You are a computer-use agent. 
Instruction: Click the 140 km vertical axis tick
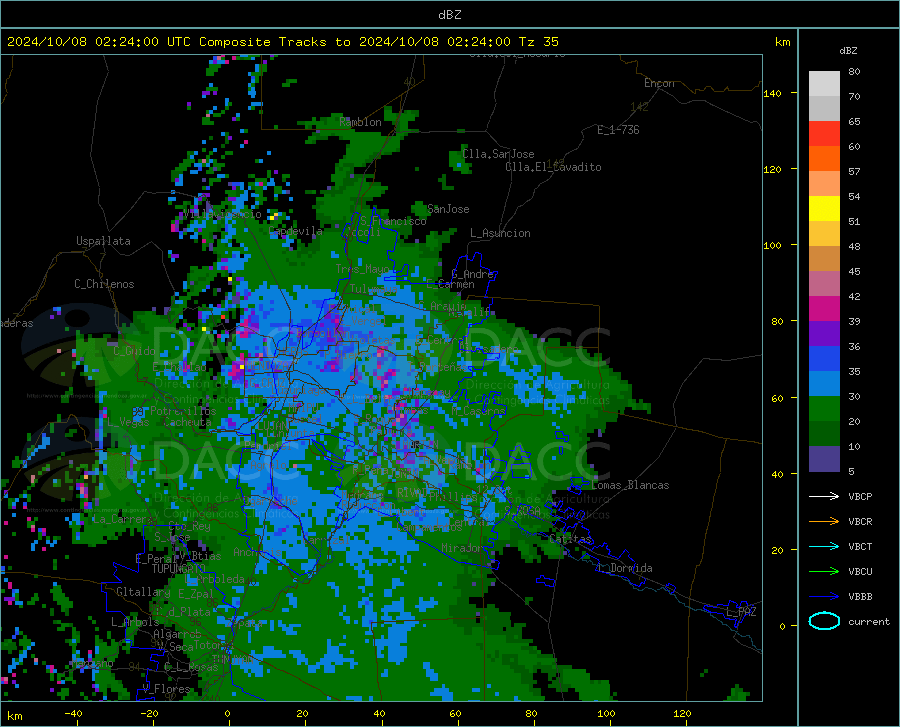point(772,93)
